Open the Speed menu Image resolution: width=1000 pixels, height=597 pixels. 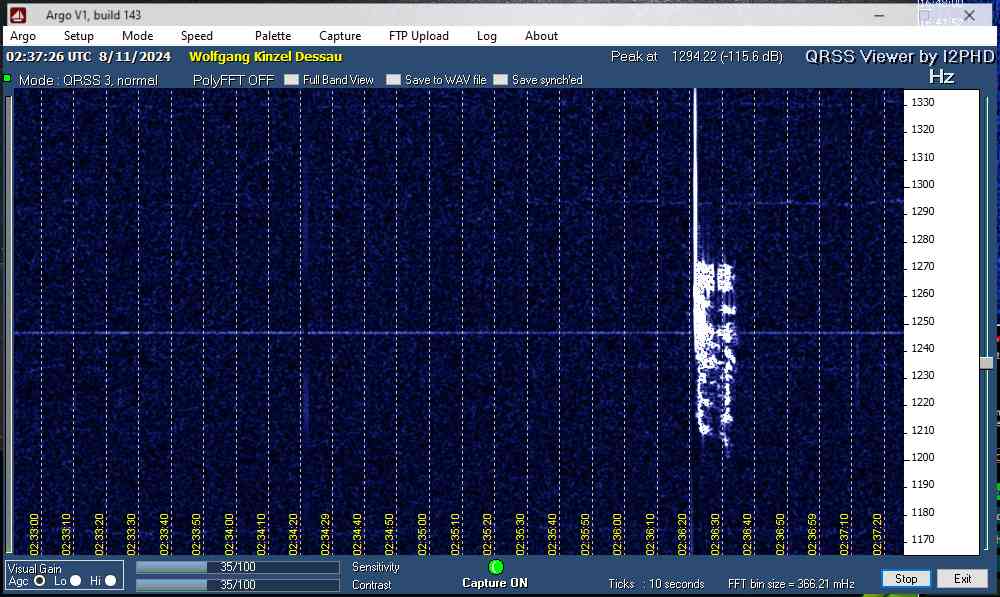coord(196,36)
